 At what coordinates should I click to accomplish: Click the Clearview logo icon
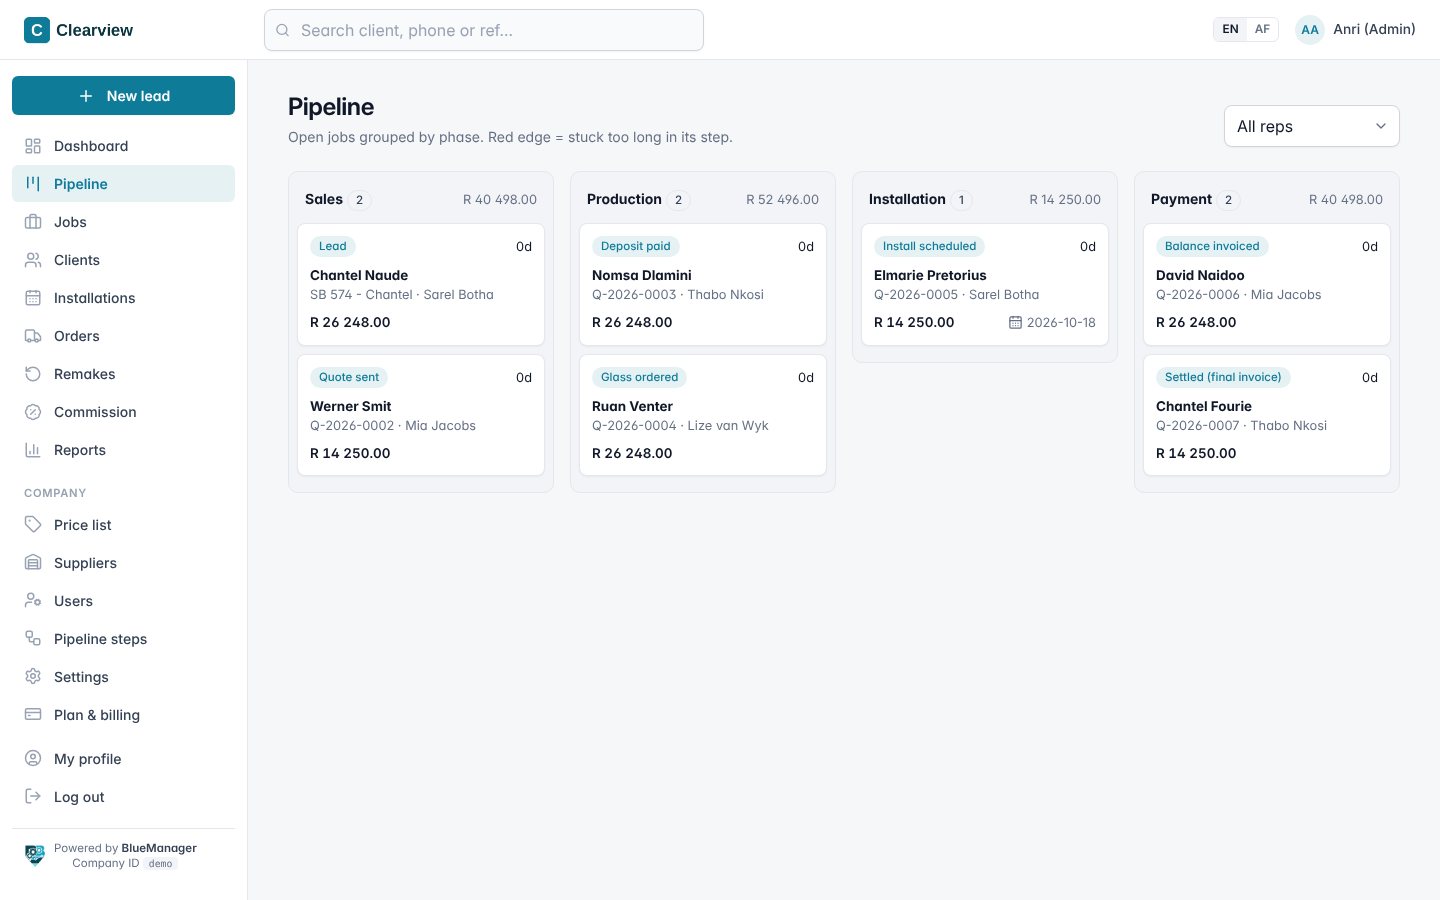click(x=37, y=30)
